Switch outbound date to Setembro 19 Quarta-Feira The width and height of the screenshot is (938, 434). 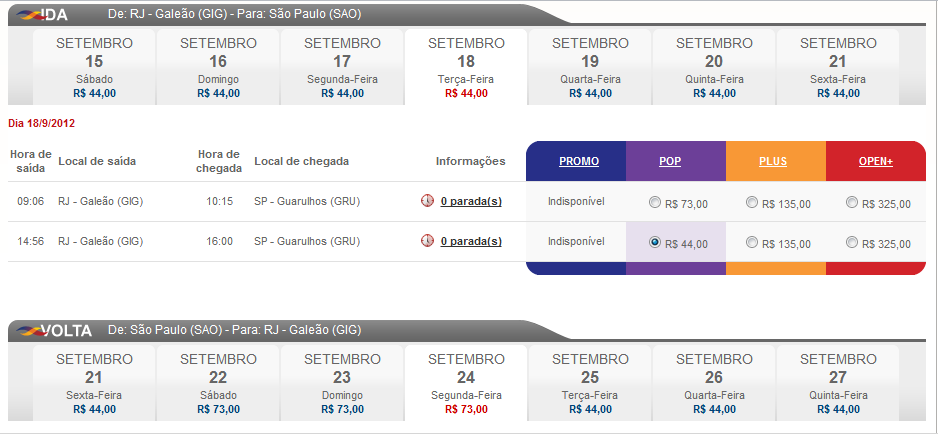590,68
